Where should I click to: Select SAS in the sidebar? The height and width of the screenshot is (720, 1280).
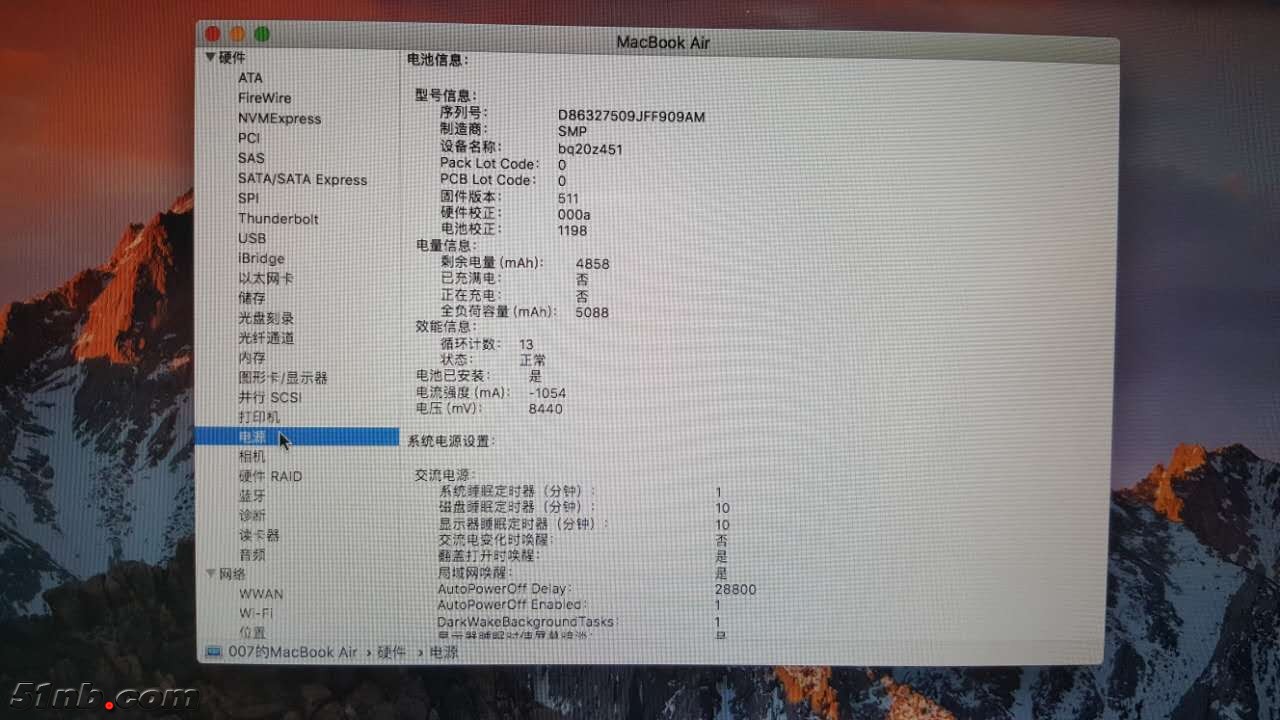click(251, 158)
